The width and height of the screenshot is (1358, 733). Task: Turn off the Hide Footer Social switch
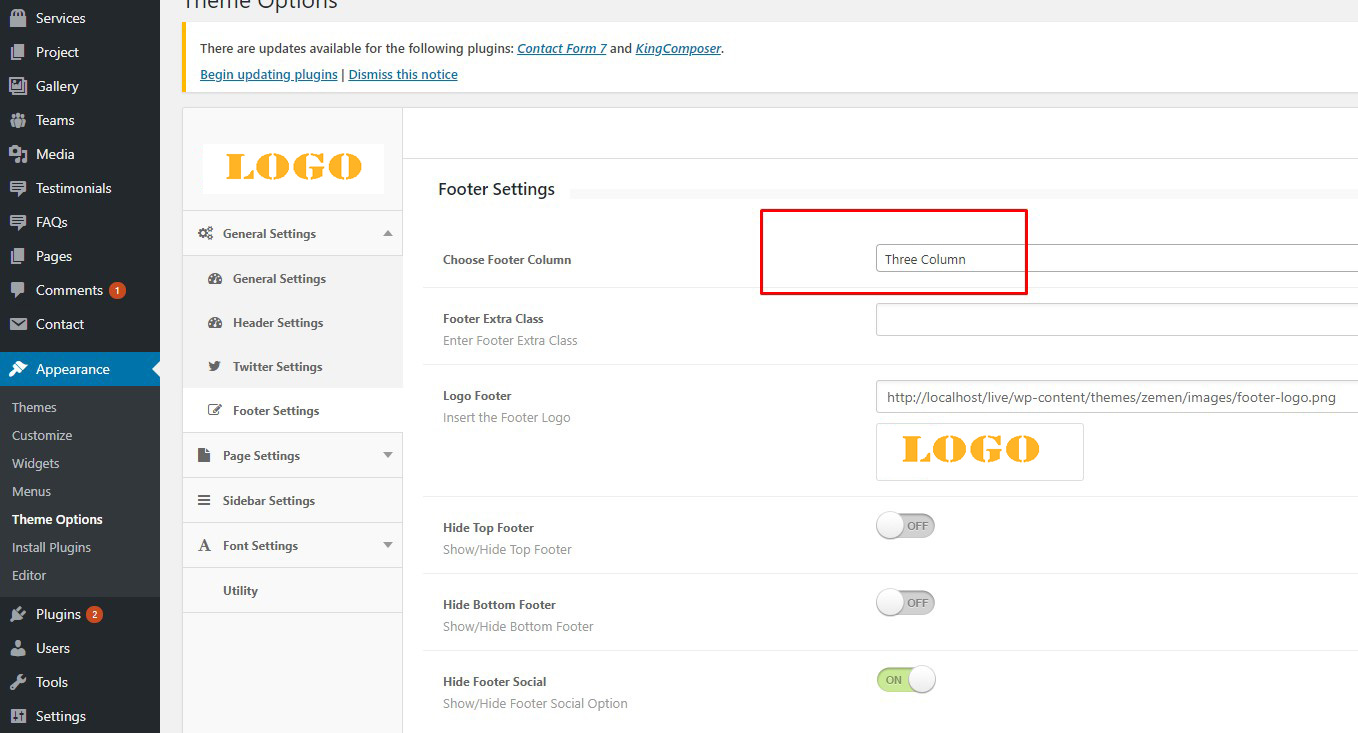pos(905,680)
